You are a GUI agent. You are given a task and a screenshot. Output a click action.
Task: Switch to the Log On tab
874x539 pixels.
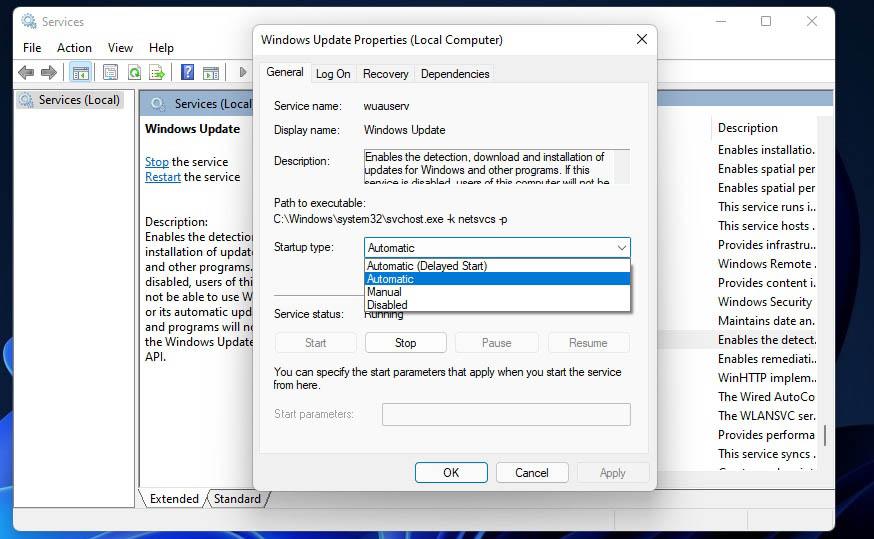click(x=333, y=74)
